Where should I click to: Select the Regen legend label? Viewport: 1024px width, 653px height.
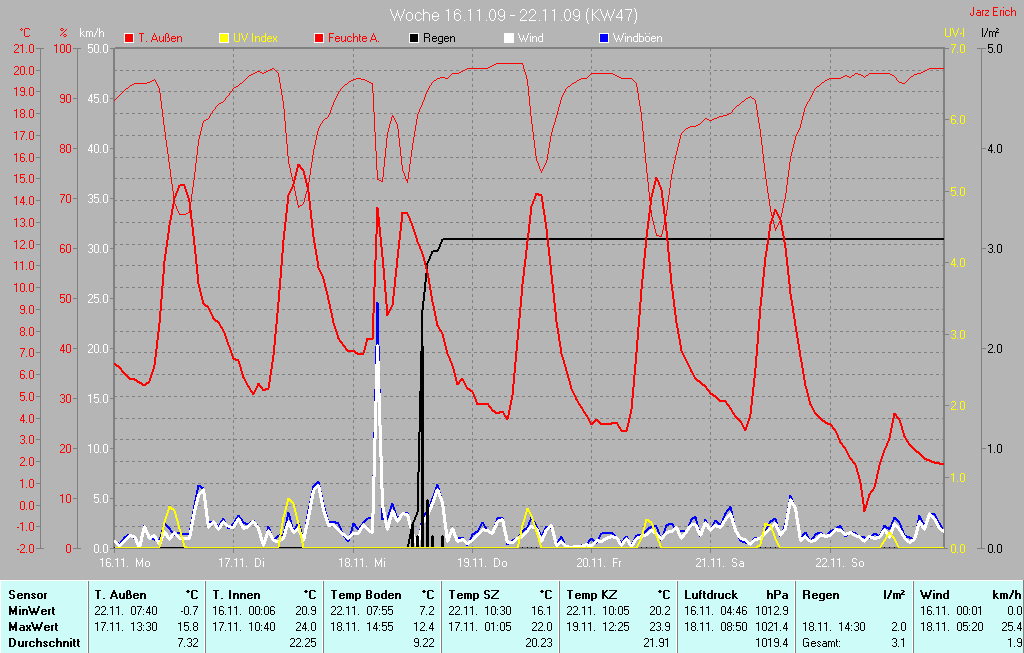[x=440, y=38]
